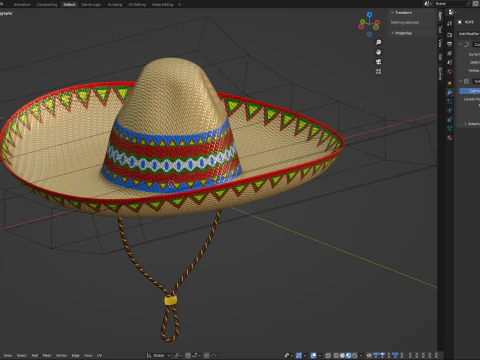Open the Tool properties tab icon
480x360 pixels.
click(450, 23)
